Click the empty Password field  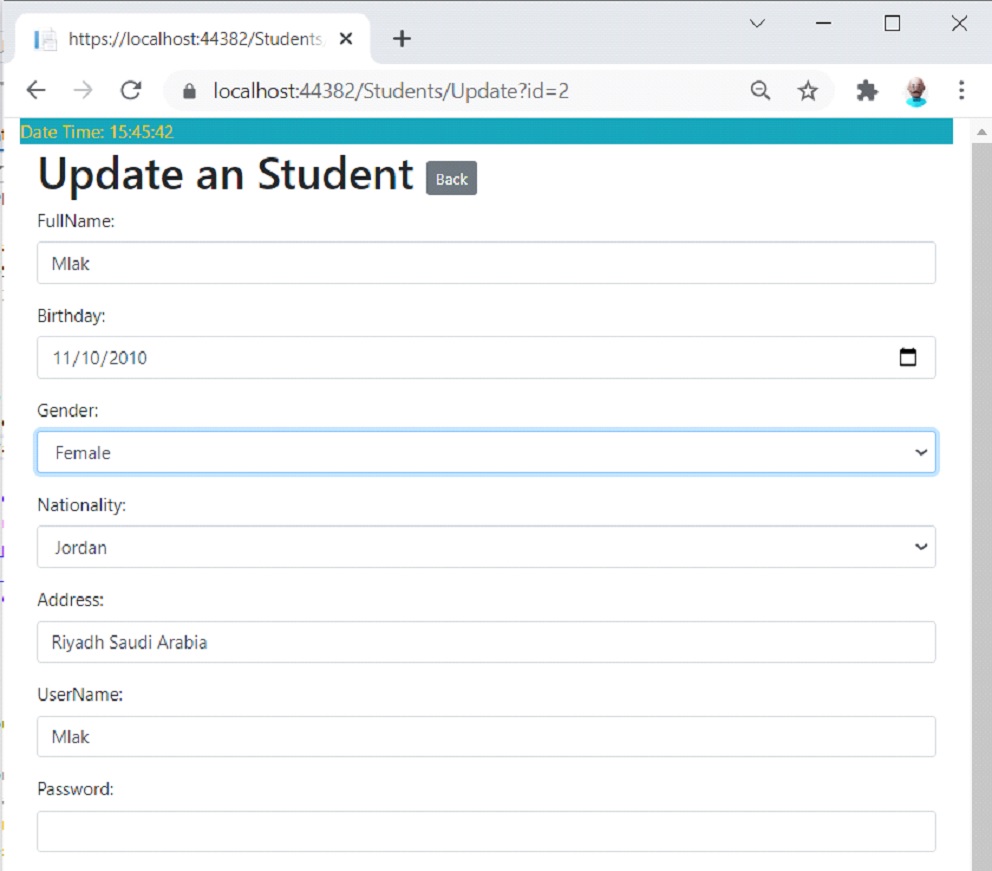click(486, 831)
